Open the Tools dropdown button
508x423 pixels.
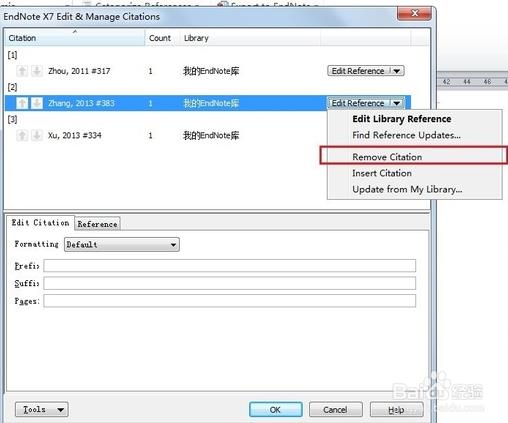pos(42,410)
